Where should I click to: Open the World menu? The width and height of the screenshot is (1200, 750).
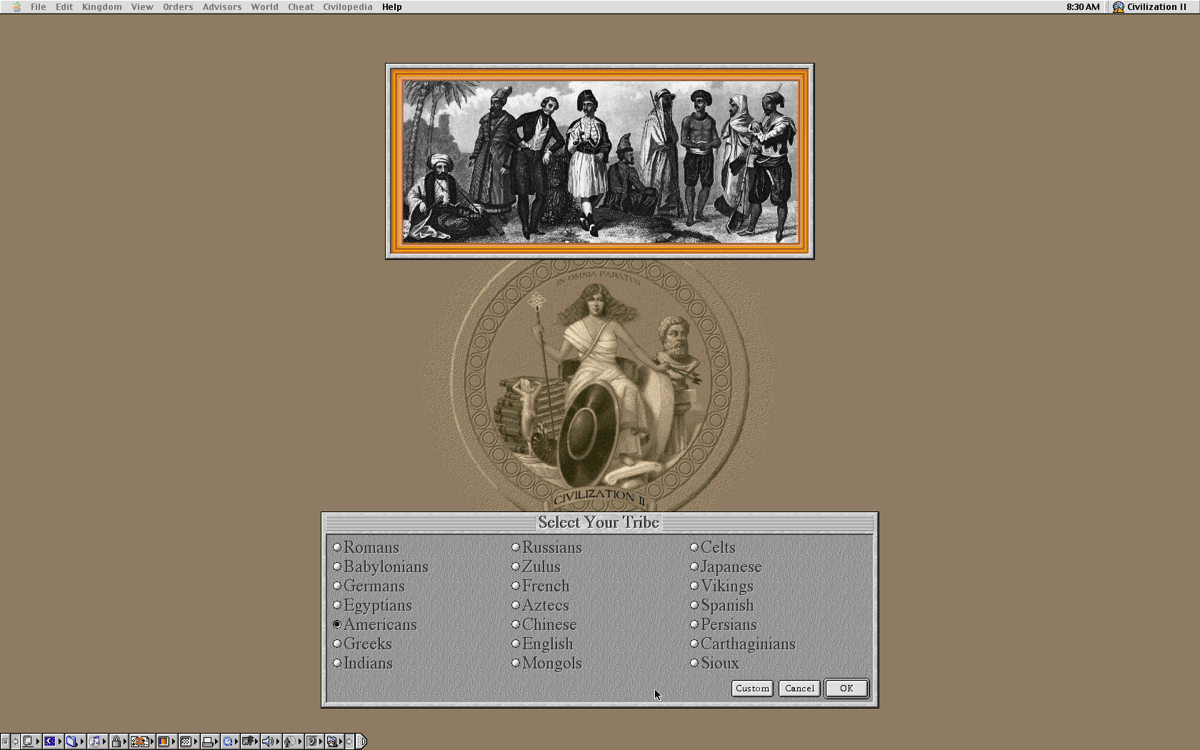point(265,7)
